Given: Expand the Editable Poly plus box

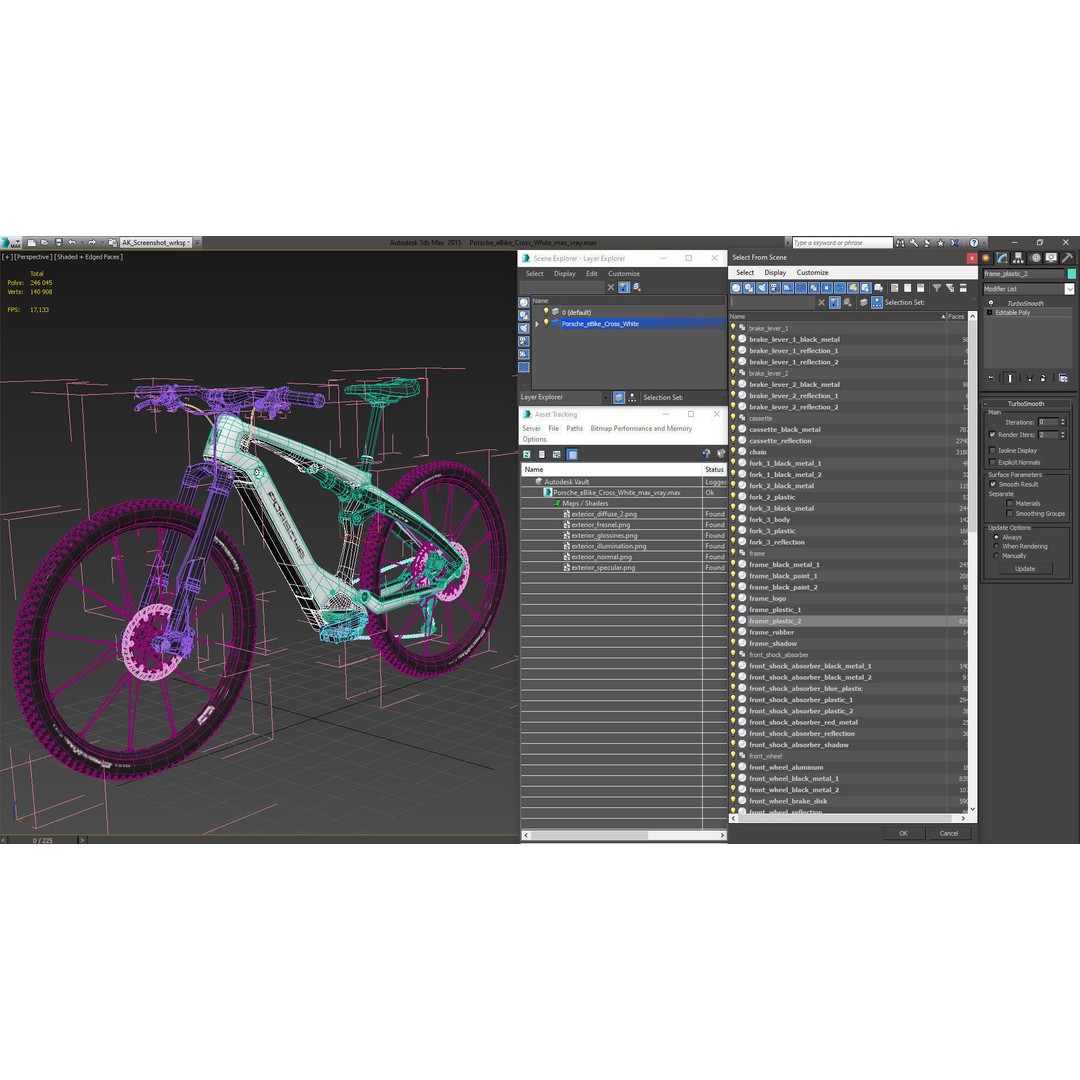Looking at the screenshot, I should tap(990, 313).
